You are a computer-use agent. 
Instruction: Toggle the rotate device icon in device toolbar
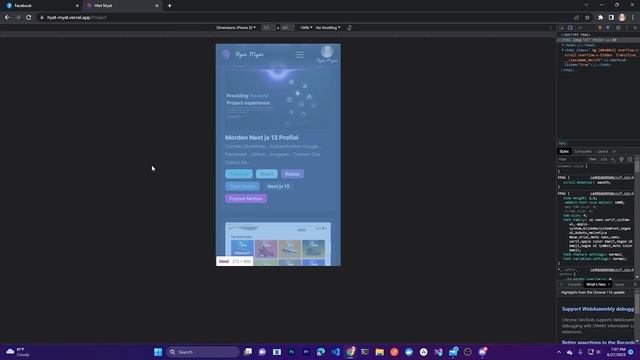tap(349, 28)
